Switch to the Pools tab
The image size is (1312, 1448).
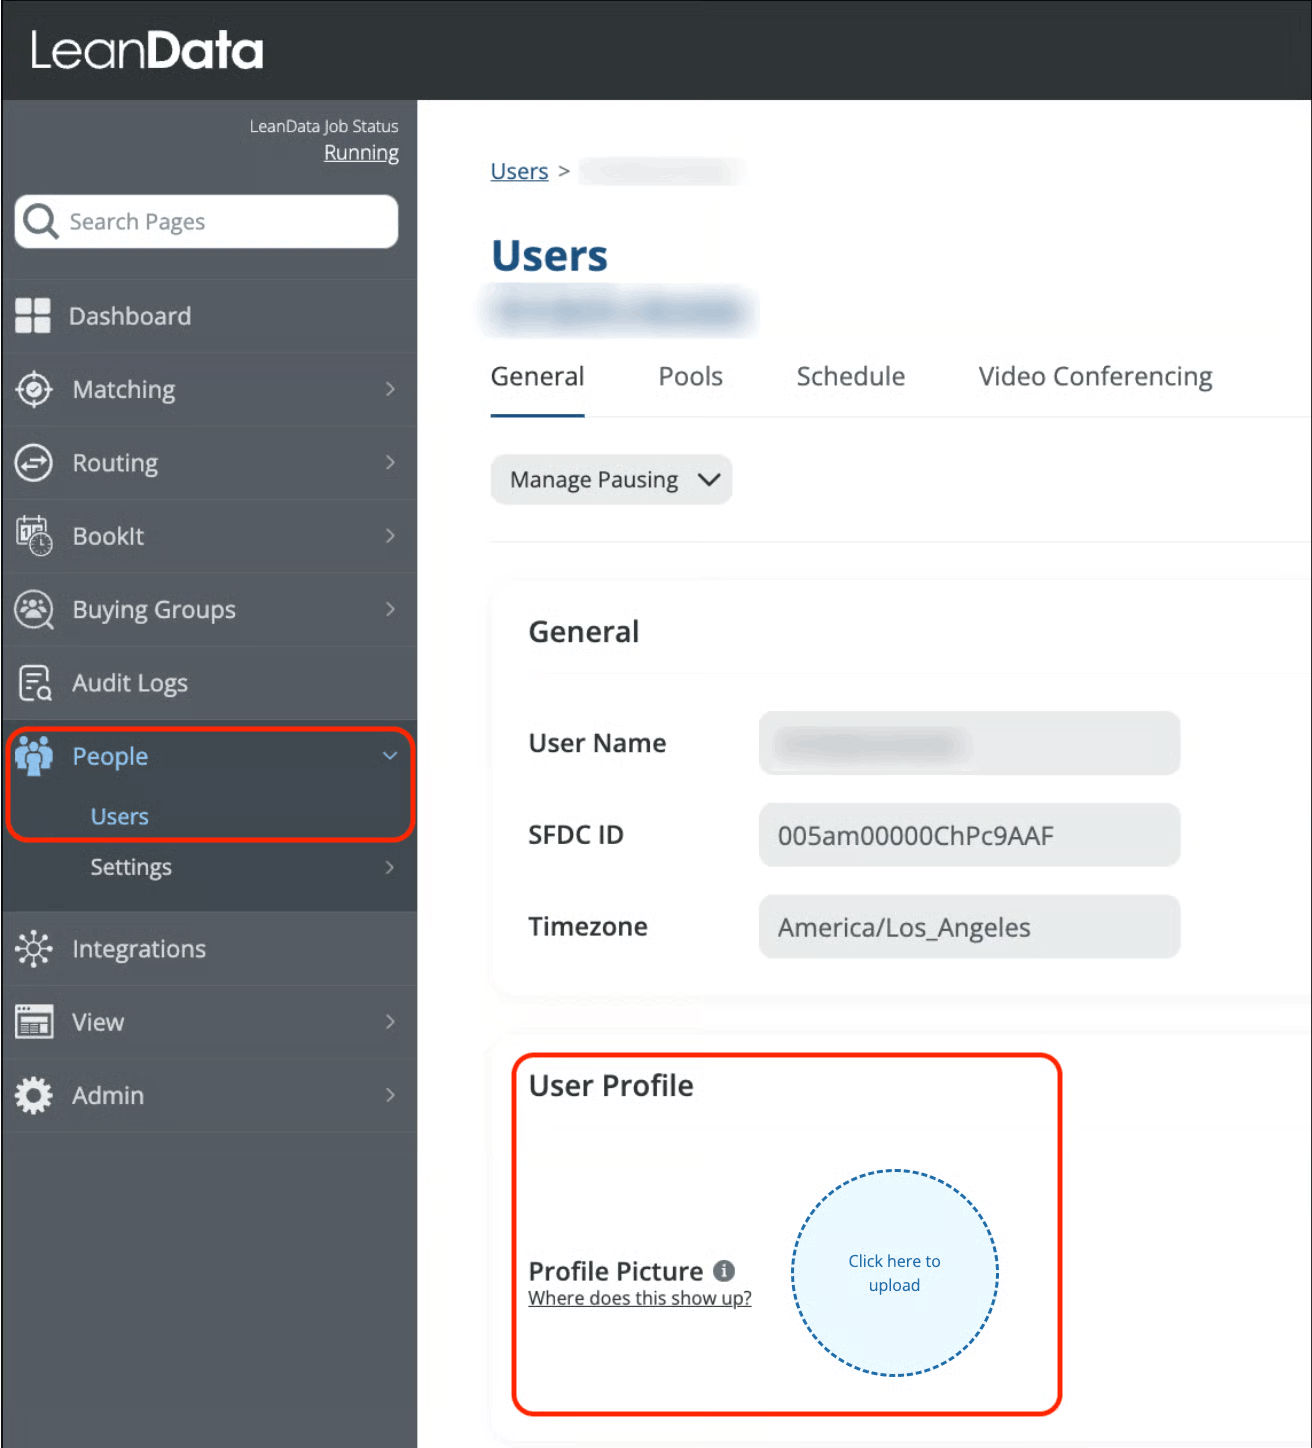click(x=690, y=377)
